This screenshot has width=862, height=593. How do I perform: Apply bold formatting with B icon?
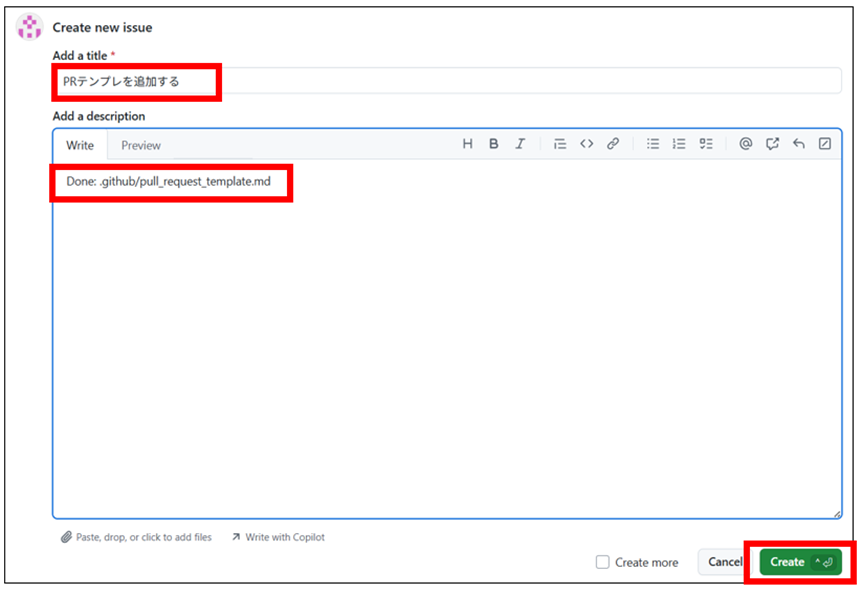tap(494, 144)
